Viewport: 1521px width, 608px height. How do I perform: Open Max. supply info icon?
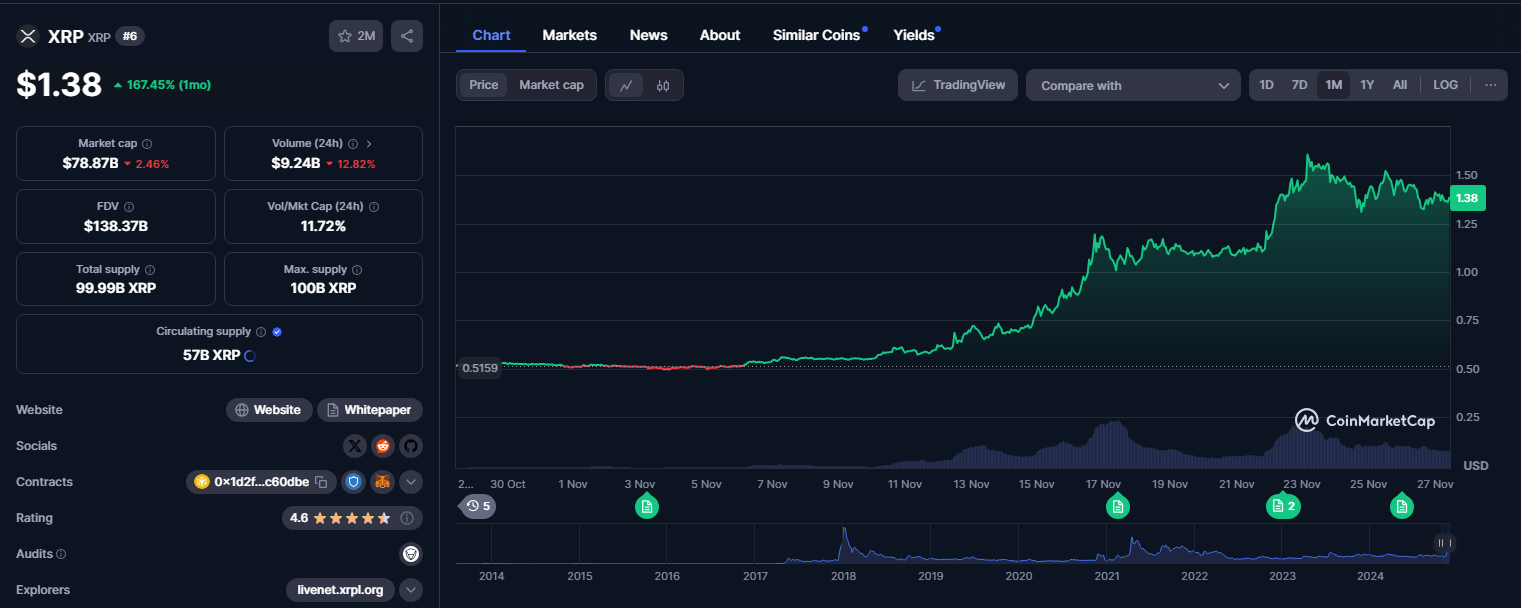point(357,270)
